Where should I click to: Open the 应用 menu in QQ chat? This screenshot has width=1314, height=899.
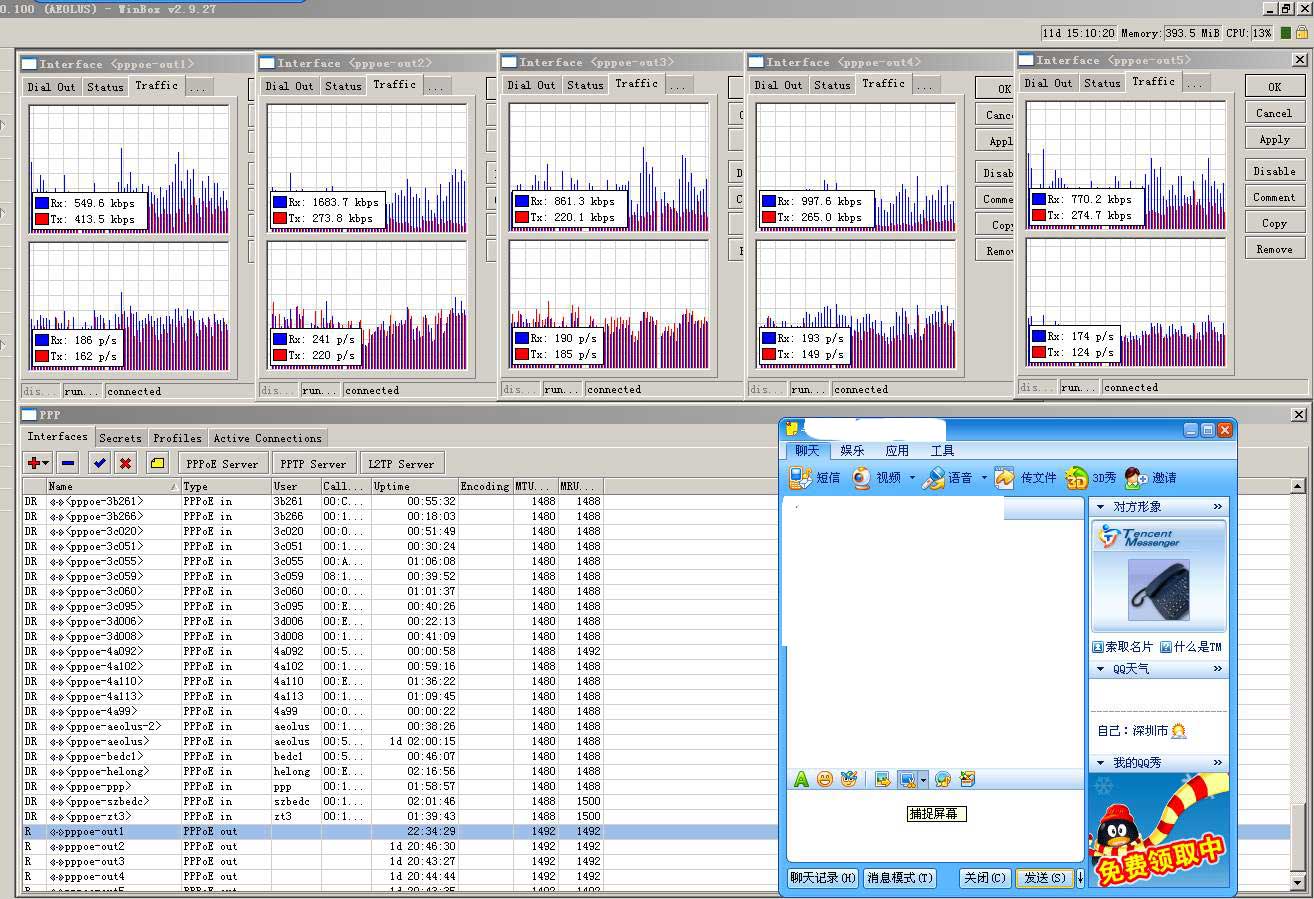(x=898, y=451)
